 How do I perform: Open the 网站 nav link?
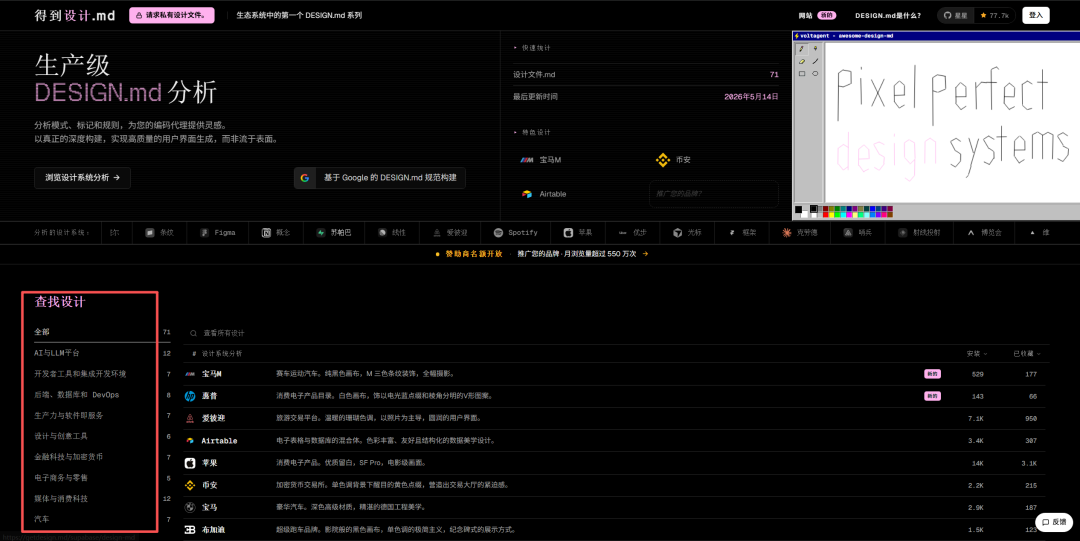(805, 15)
